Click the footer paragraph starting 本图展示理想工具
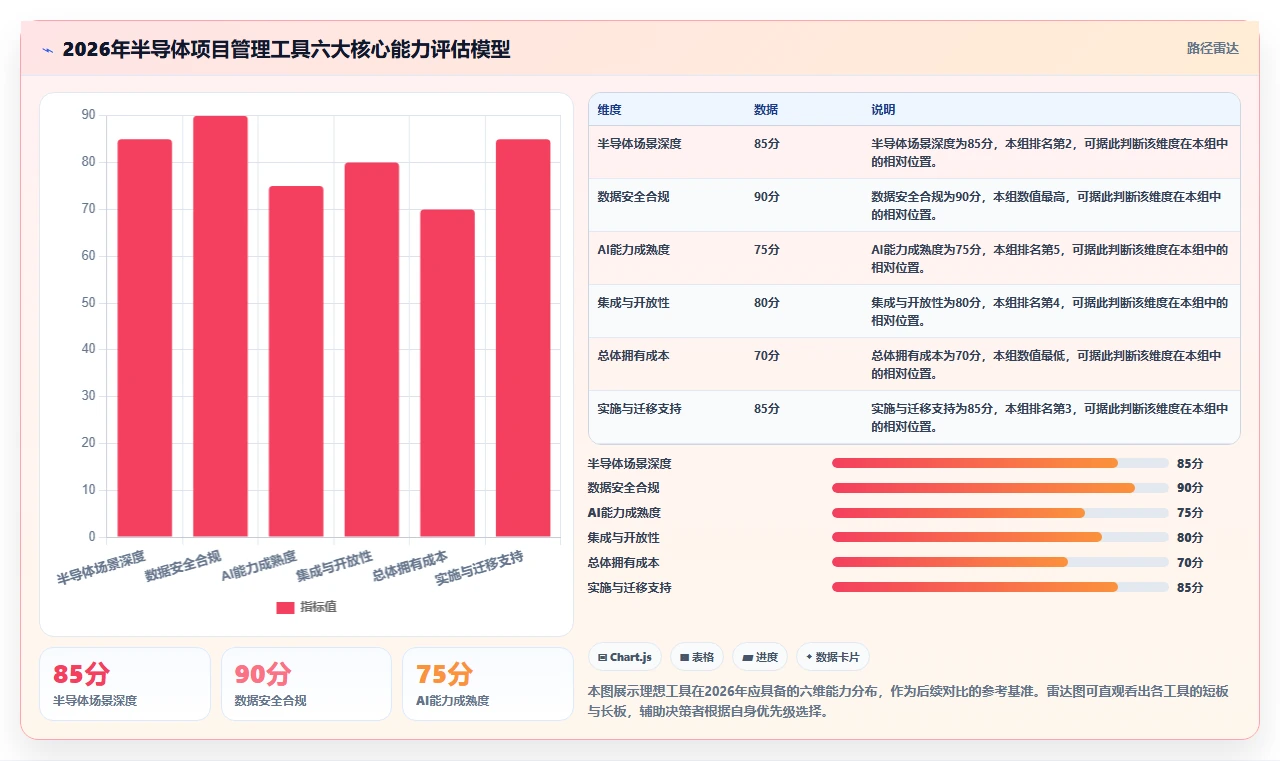 tap(908, 702)
